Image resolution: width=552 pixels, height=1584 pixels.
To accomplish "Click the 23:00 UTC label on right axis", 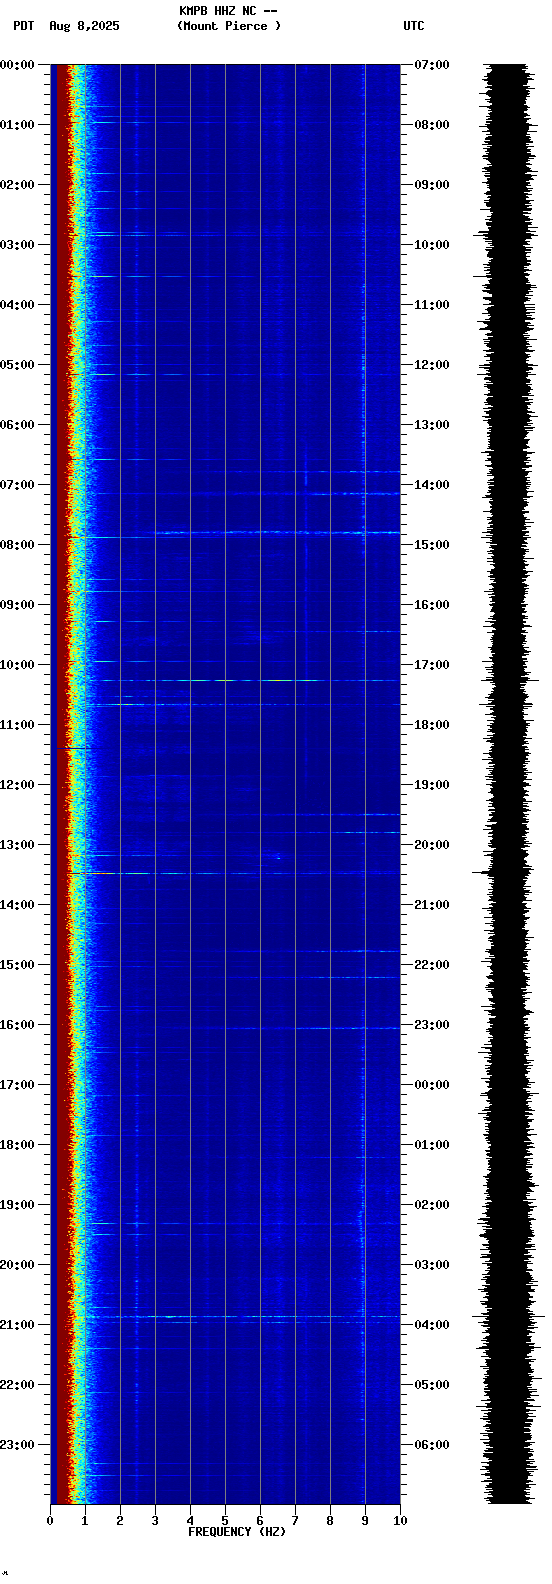I will [x=432, y=1025].
